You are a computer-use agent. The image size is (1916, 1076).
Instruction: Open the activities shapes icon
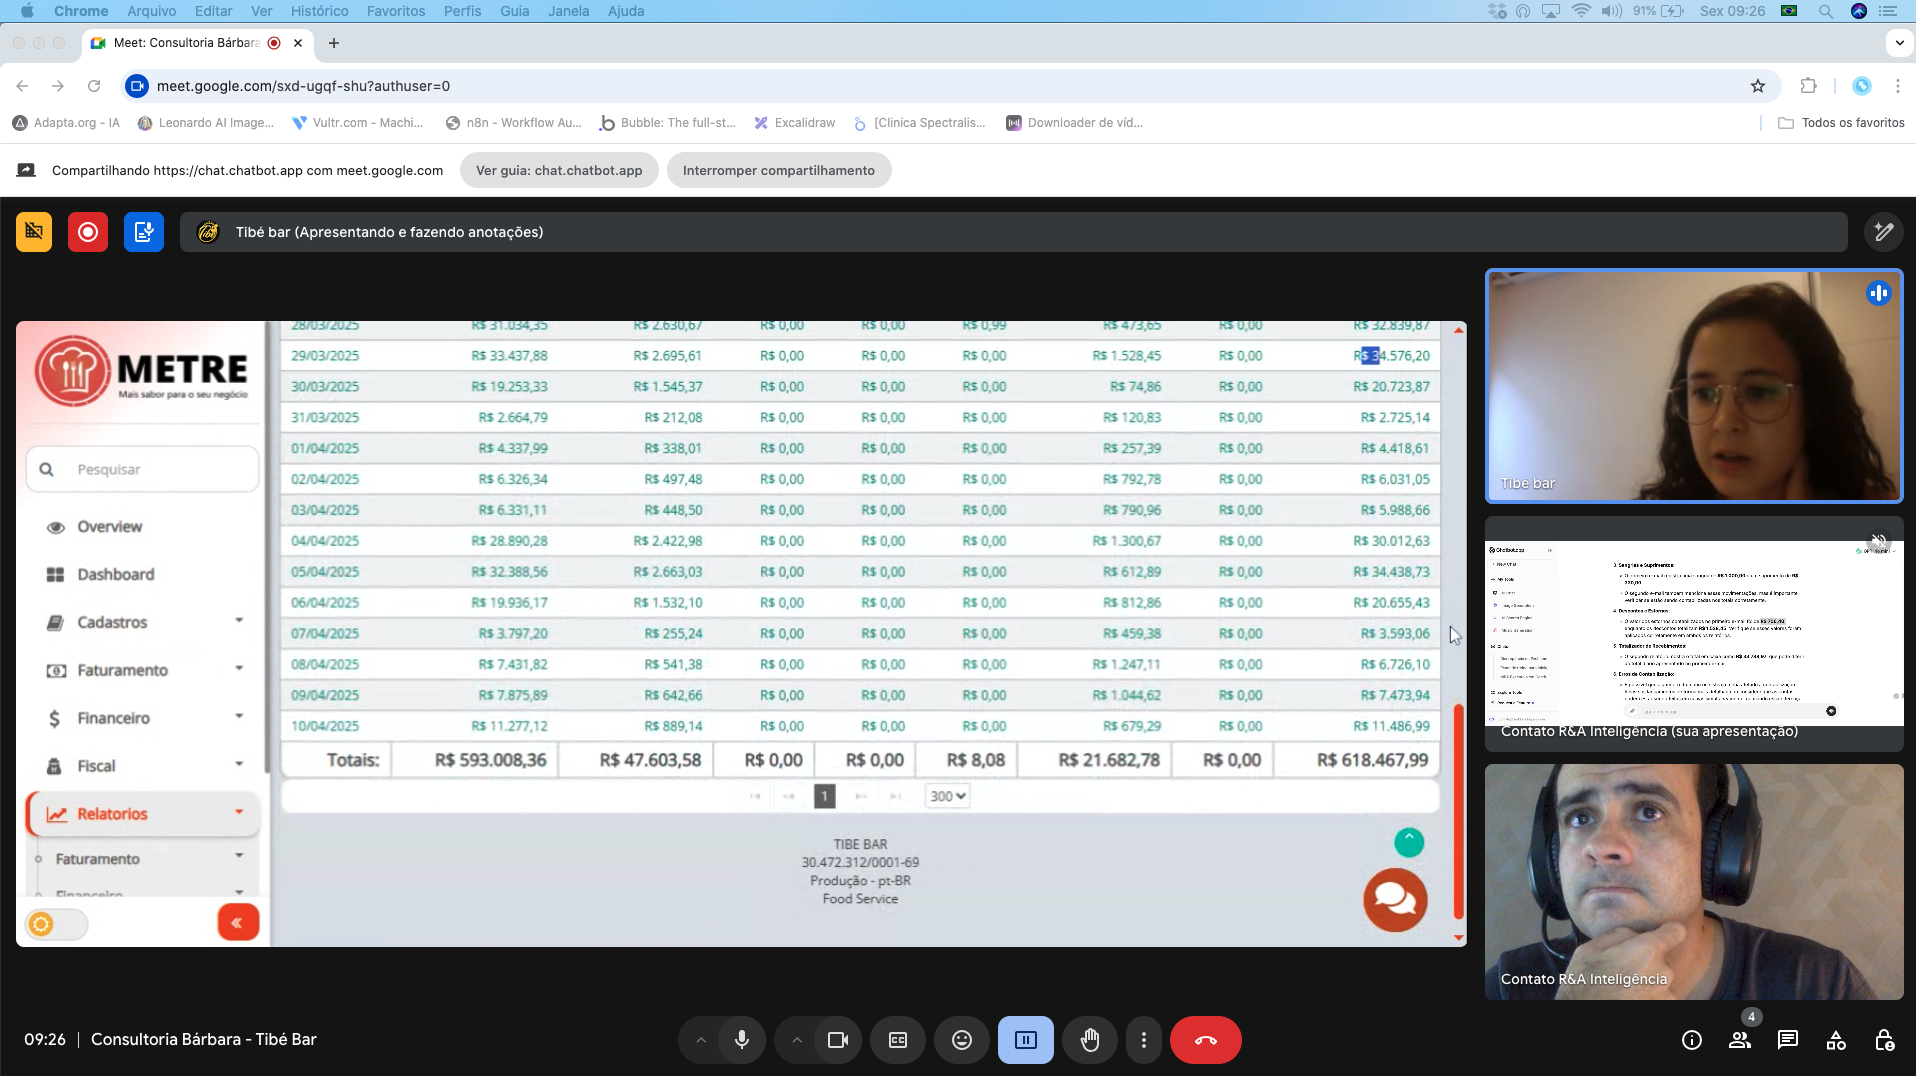1836,1040
